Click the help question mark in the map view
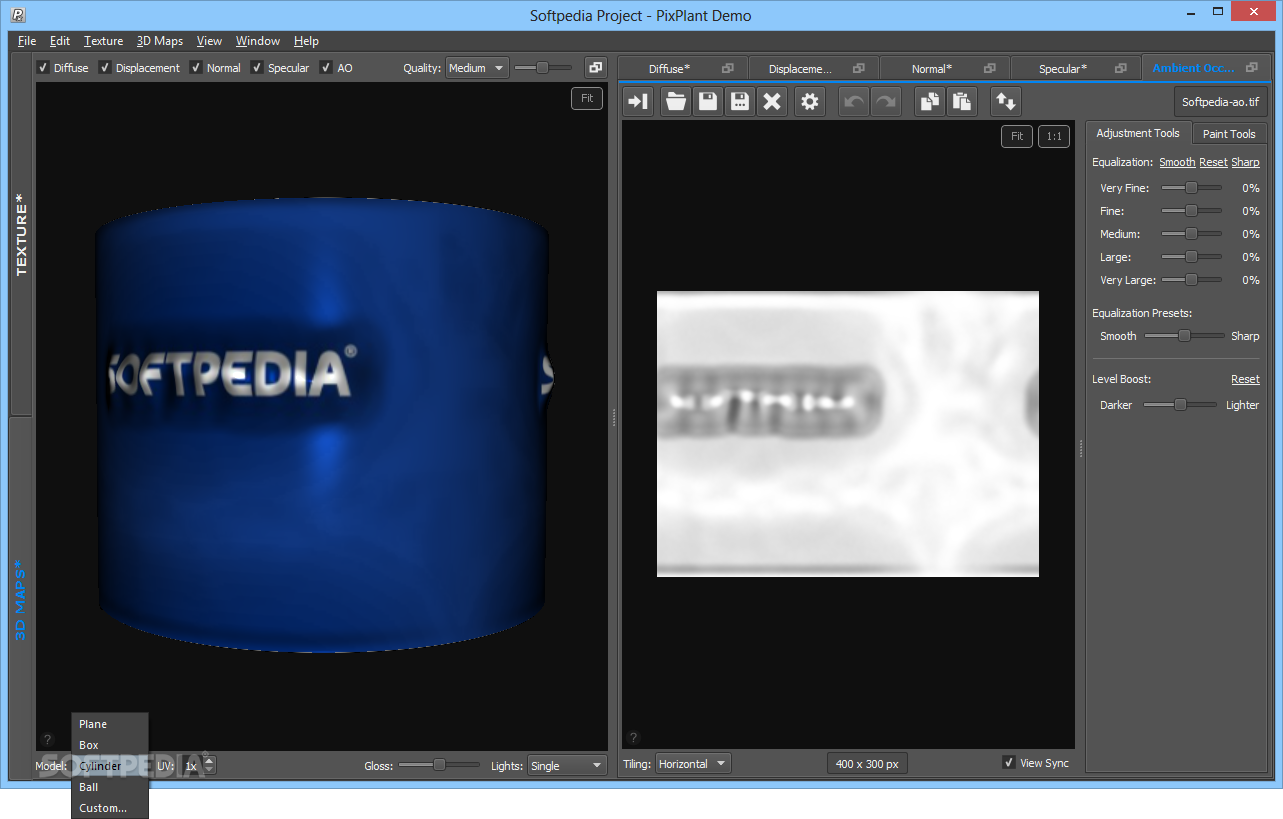Screen dimensions: 1283x819 pyautogui.click(x=632, y=738)
